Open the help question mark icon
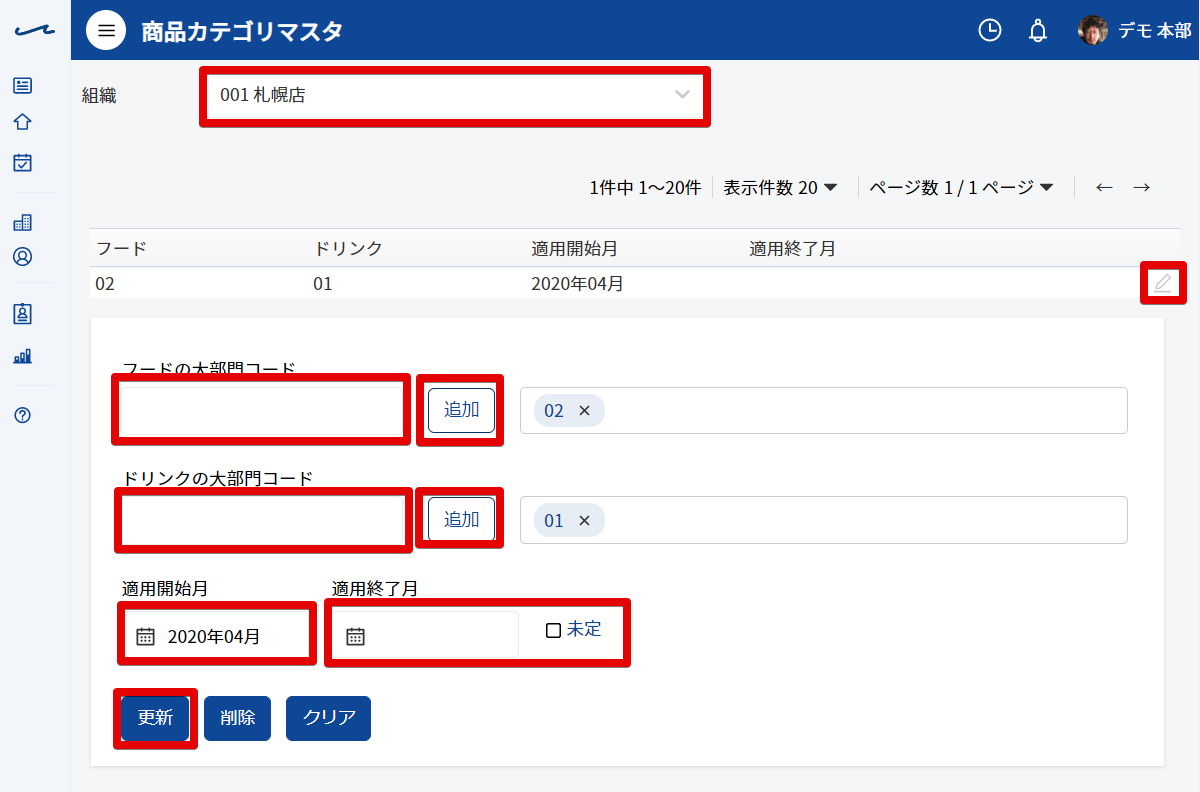The width and height of the screenshot is (1200, 792). click(x=23, y=414)
